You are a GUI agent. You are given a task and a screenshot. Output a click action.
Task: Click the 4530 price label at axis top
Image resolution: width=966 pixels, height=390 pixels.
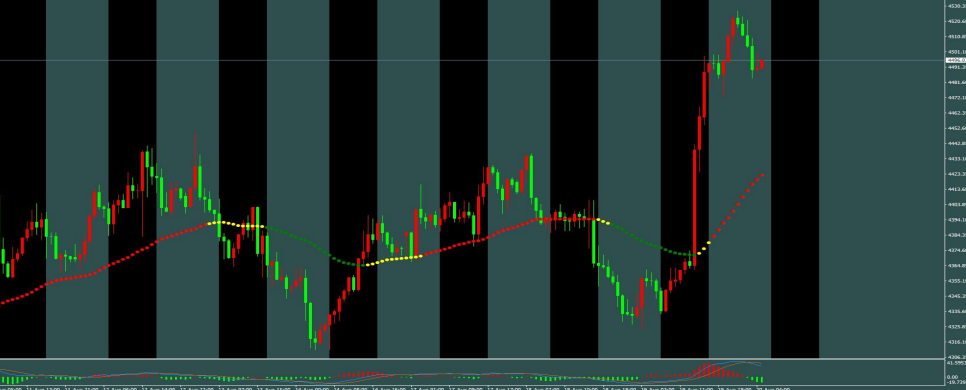(x=956, y=6)
